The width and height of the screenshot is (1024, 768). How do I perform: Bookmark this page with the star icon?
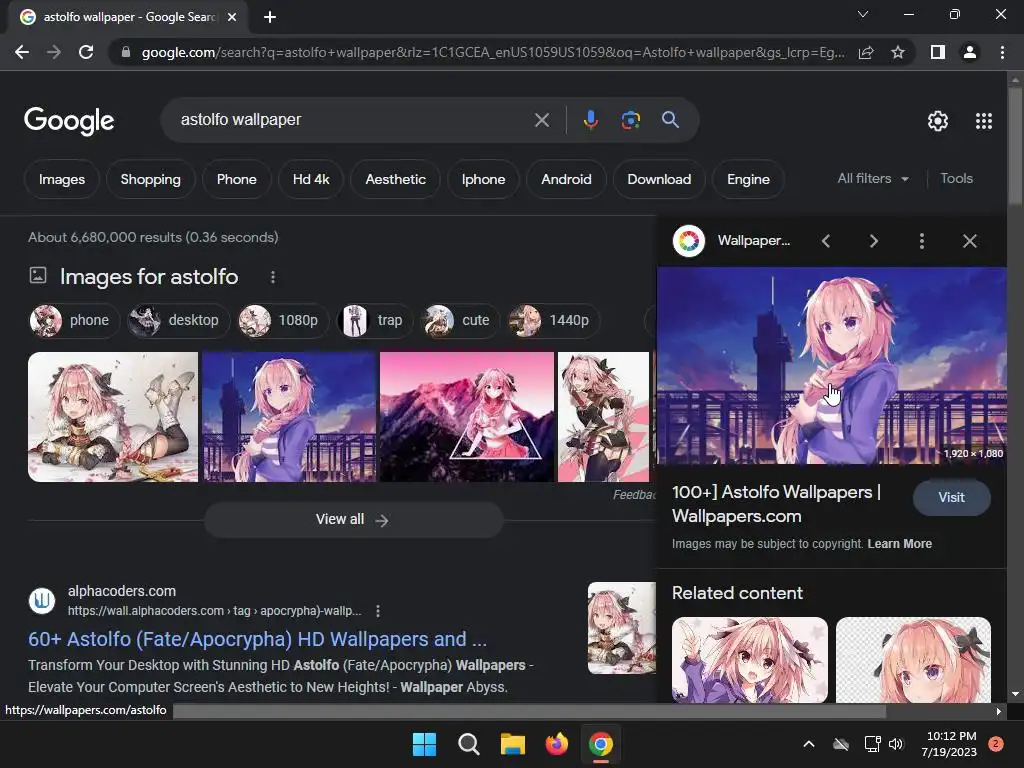click(898, 52)
